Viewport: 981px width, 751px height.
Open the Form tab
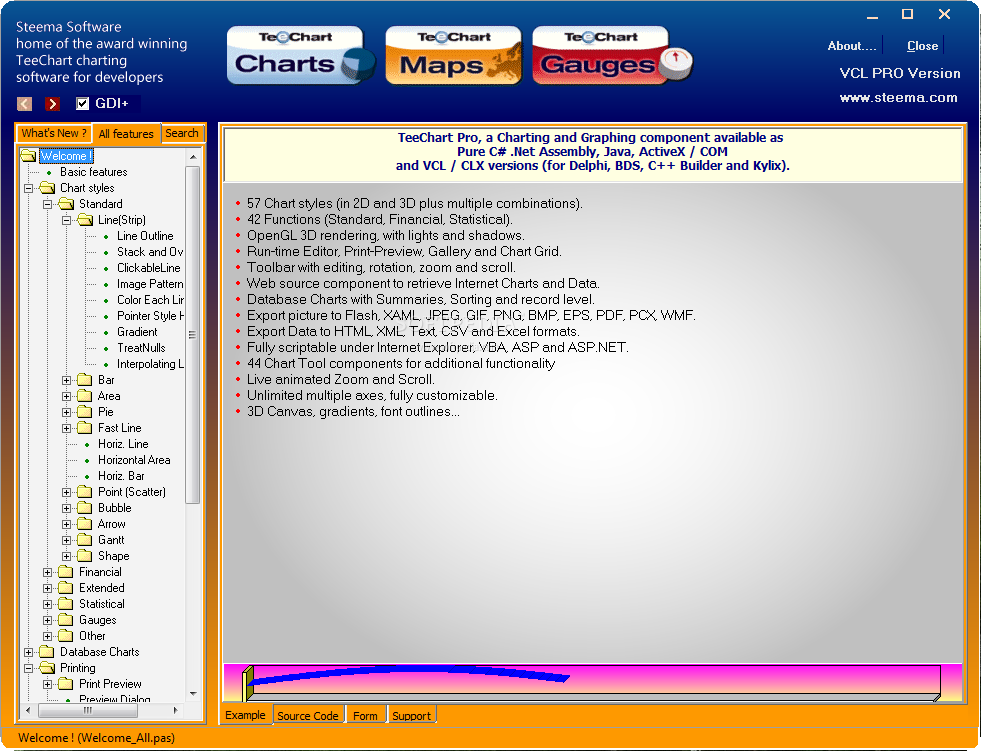click(365, 715)
